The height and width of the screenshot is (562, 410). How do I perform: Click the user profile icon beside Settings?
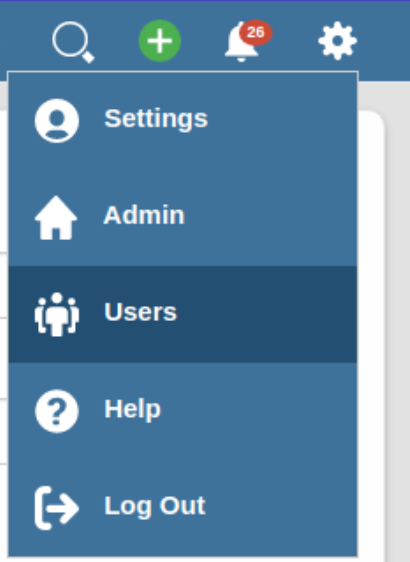(57, 121)
